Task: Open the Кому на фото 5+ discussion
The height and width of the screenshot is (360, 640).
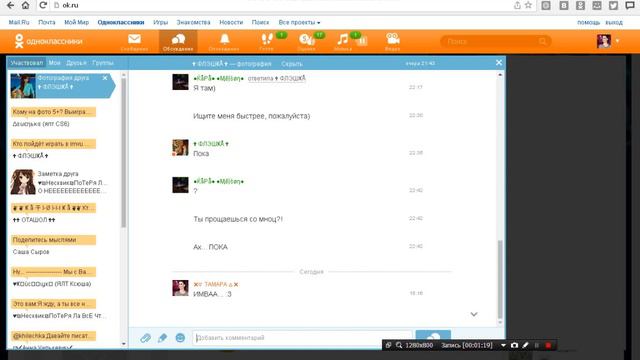Action: [53, 112]
